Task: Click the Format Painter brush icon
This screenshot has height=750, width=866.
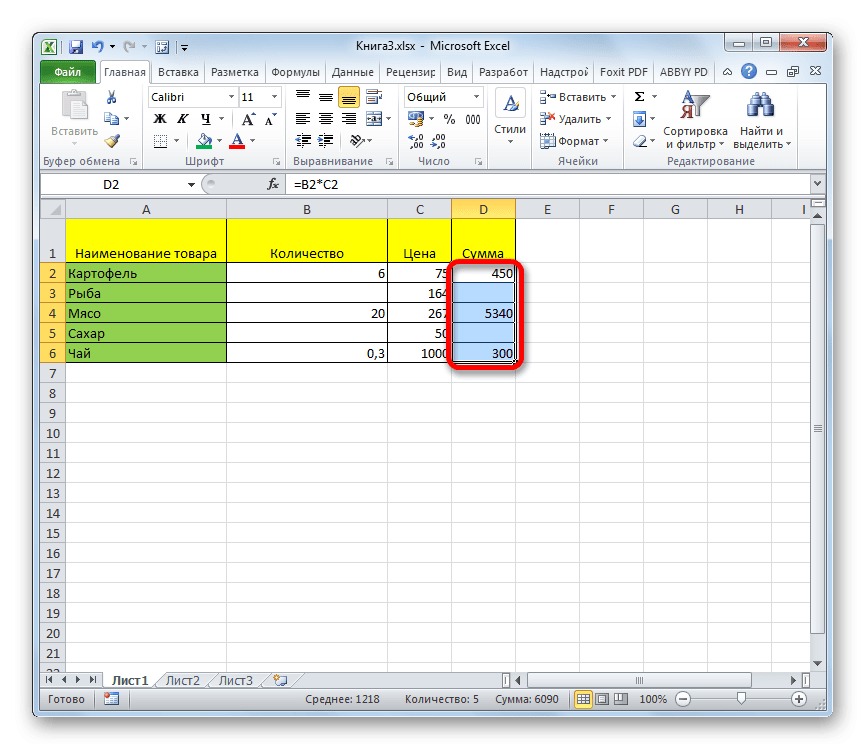Action: pos(112,141)
